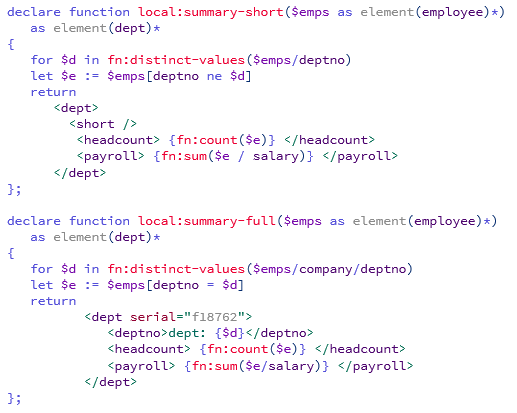The image size is (517, 413).
Task: Click the </payroll> closing tag in summary-short
Action: coord(360,156)
